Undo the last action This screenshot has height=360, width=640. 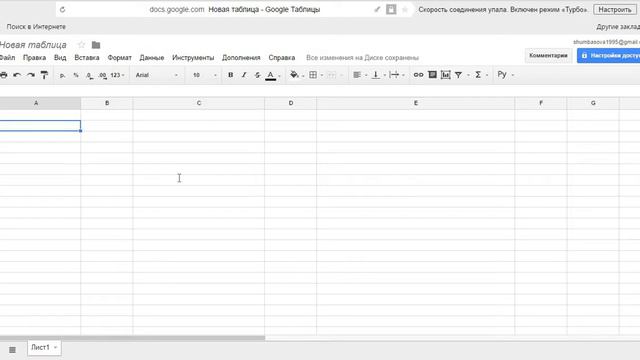coord(17,75)
